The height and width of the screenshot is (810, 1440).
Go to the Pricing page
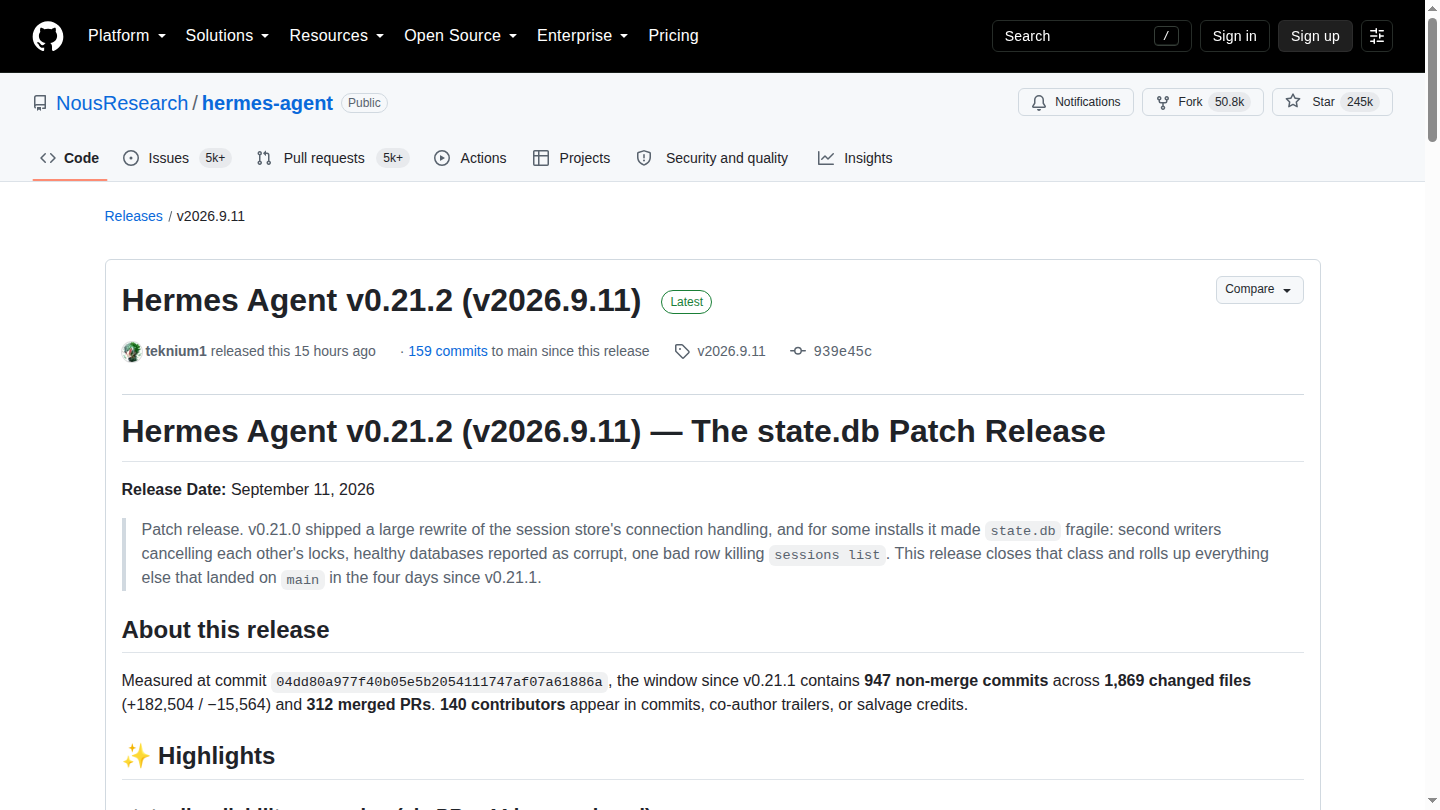click(x=673, y=36)
